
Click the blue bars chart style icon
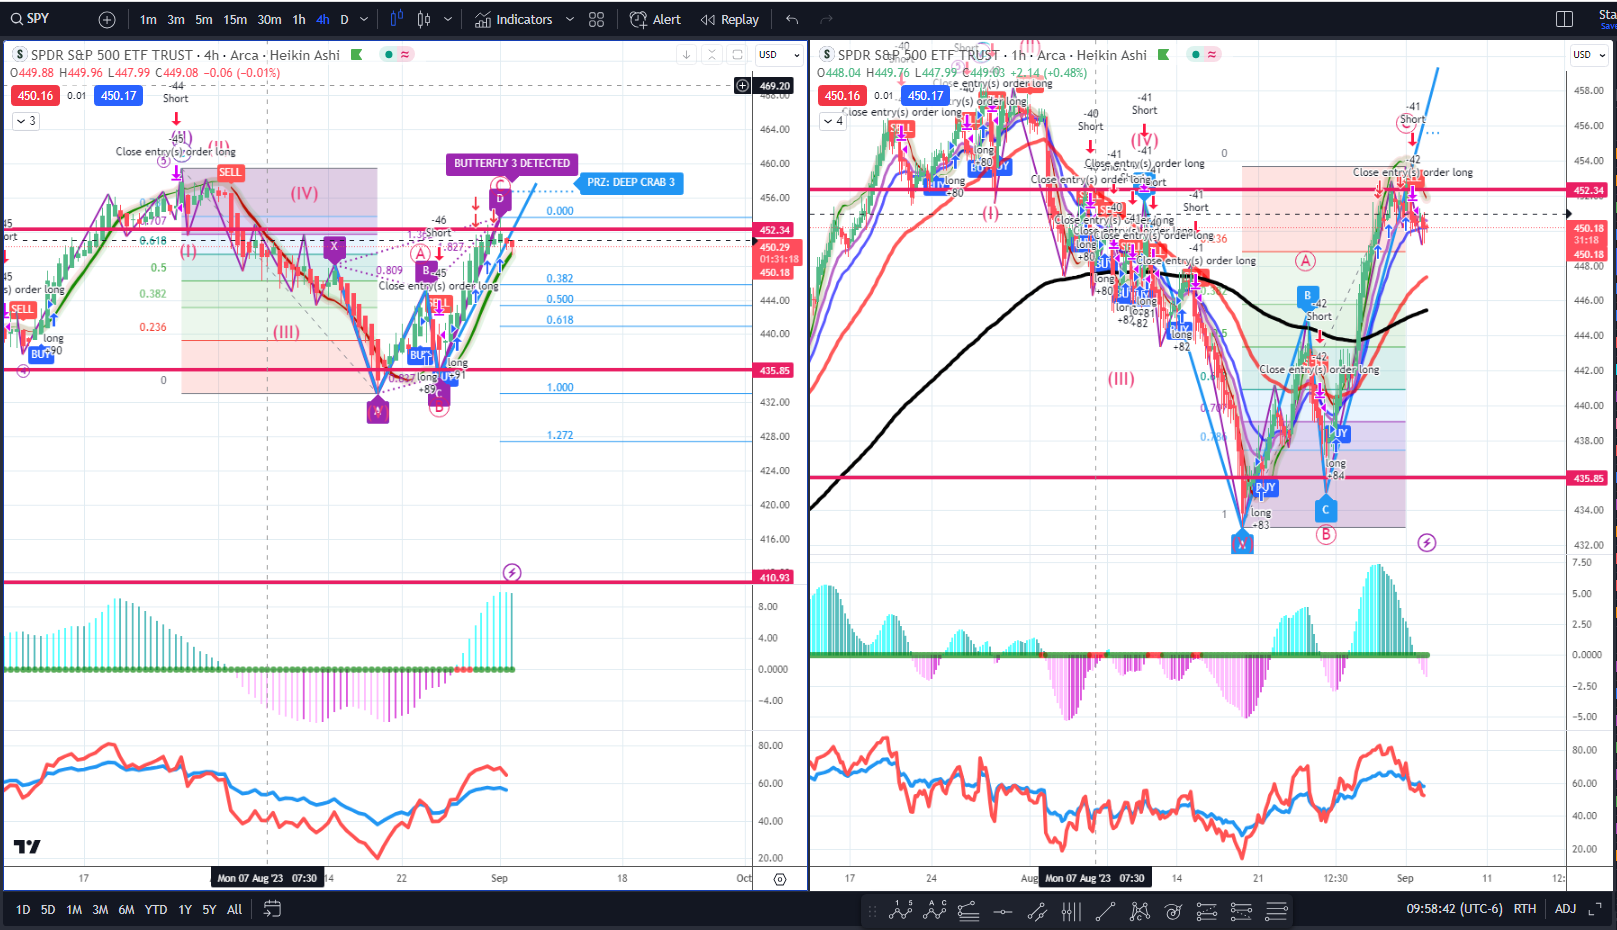[397, 19]
